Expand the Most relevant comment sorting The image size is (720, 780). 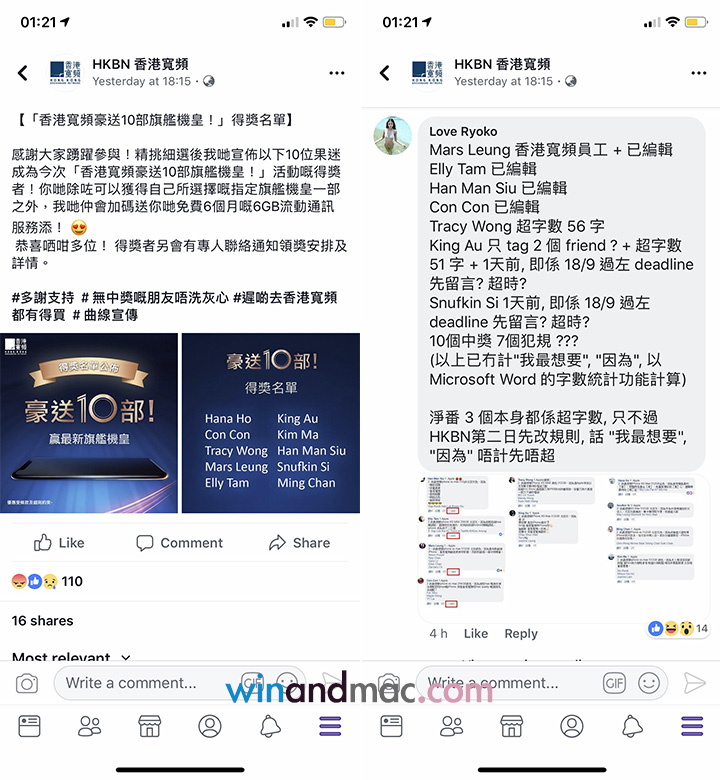(71, 656)
